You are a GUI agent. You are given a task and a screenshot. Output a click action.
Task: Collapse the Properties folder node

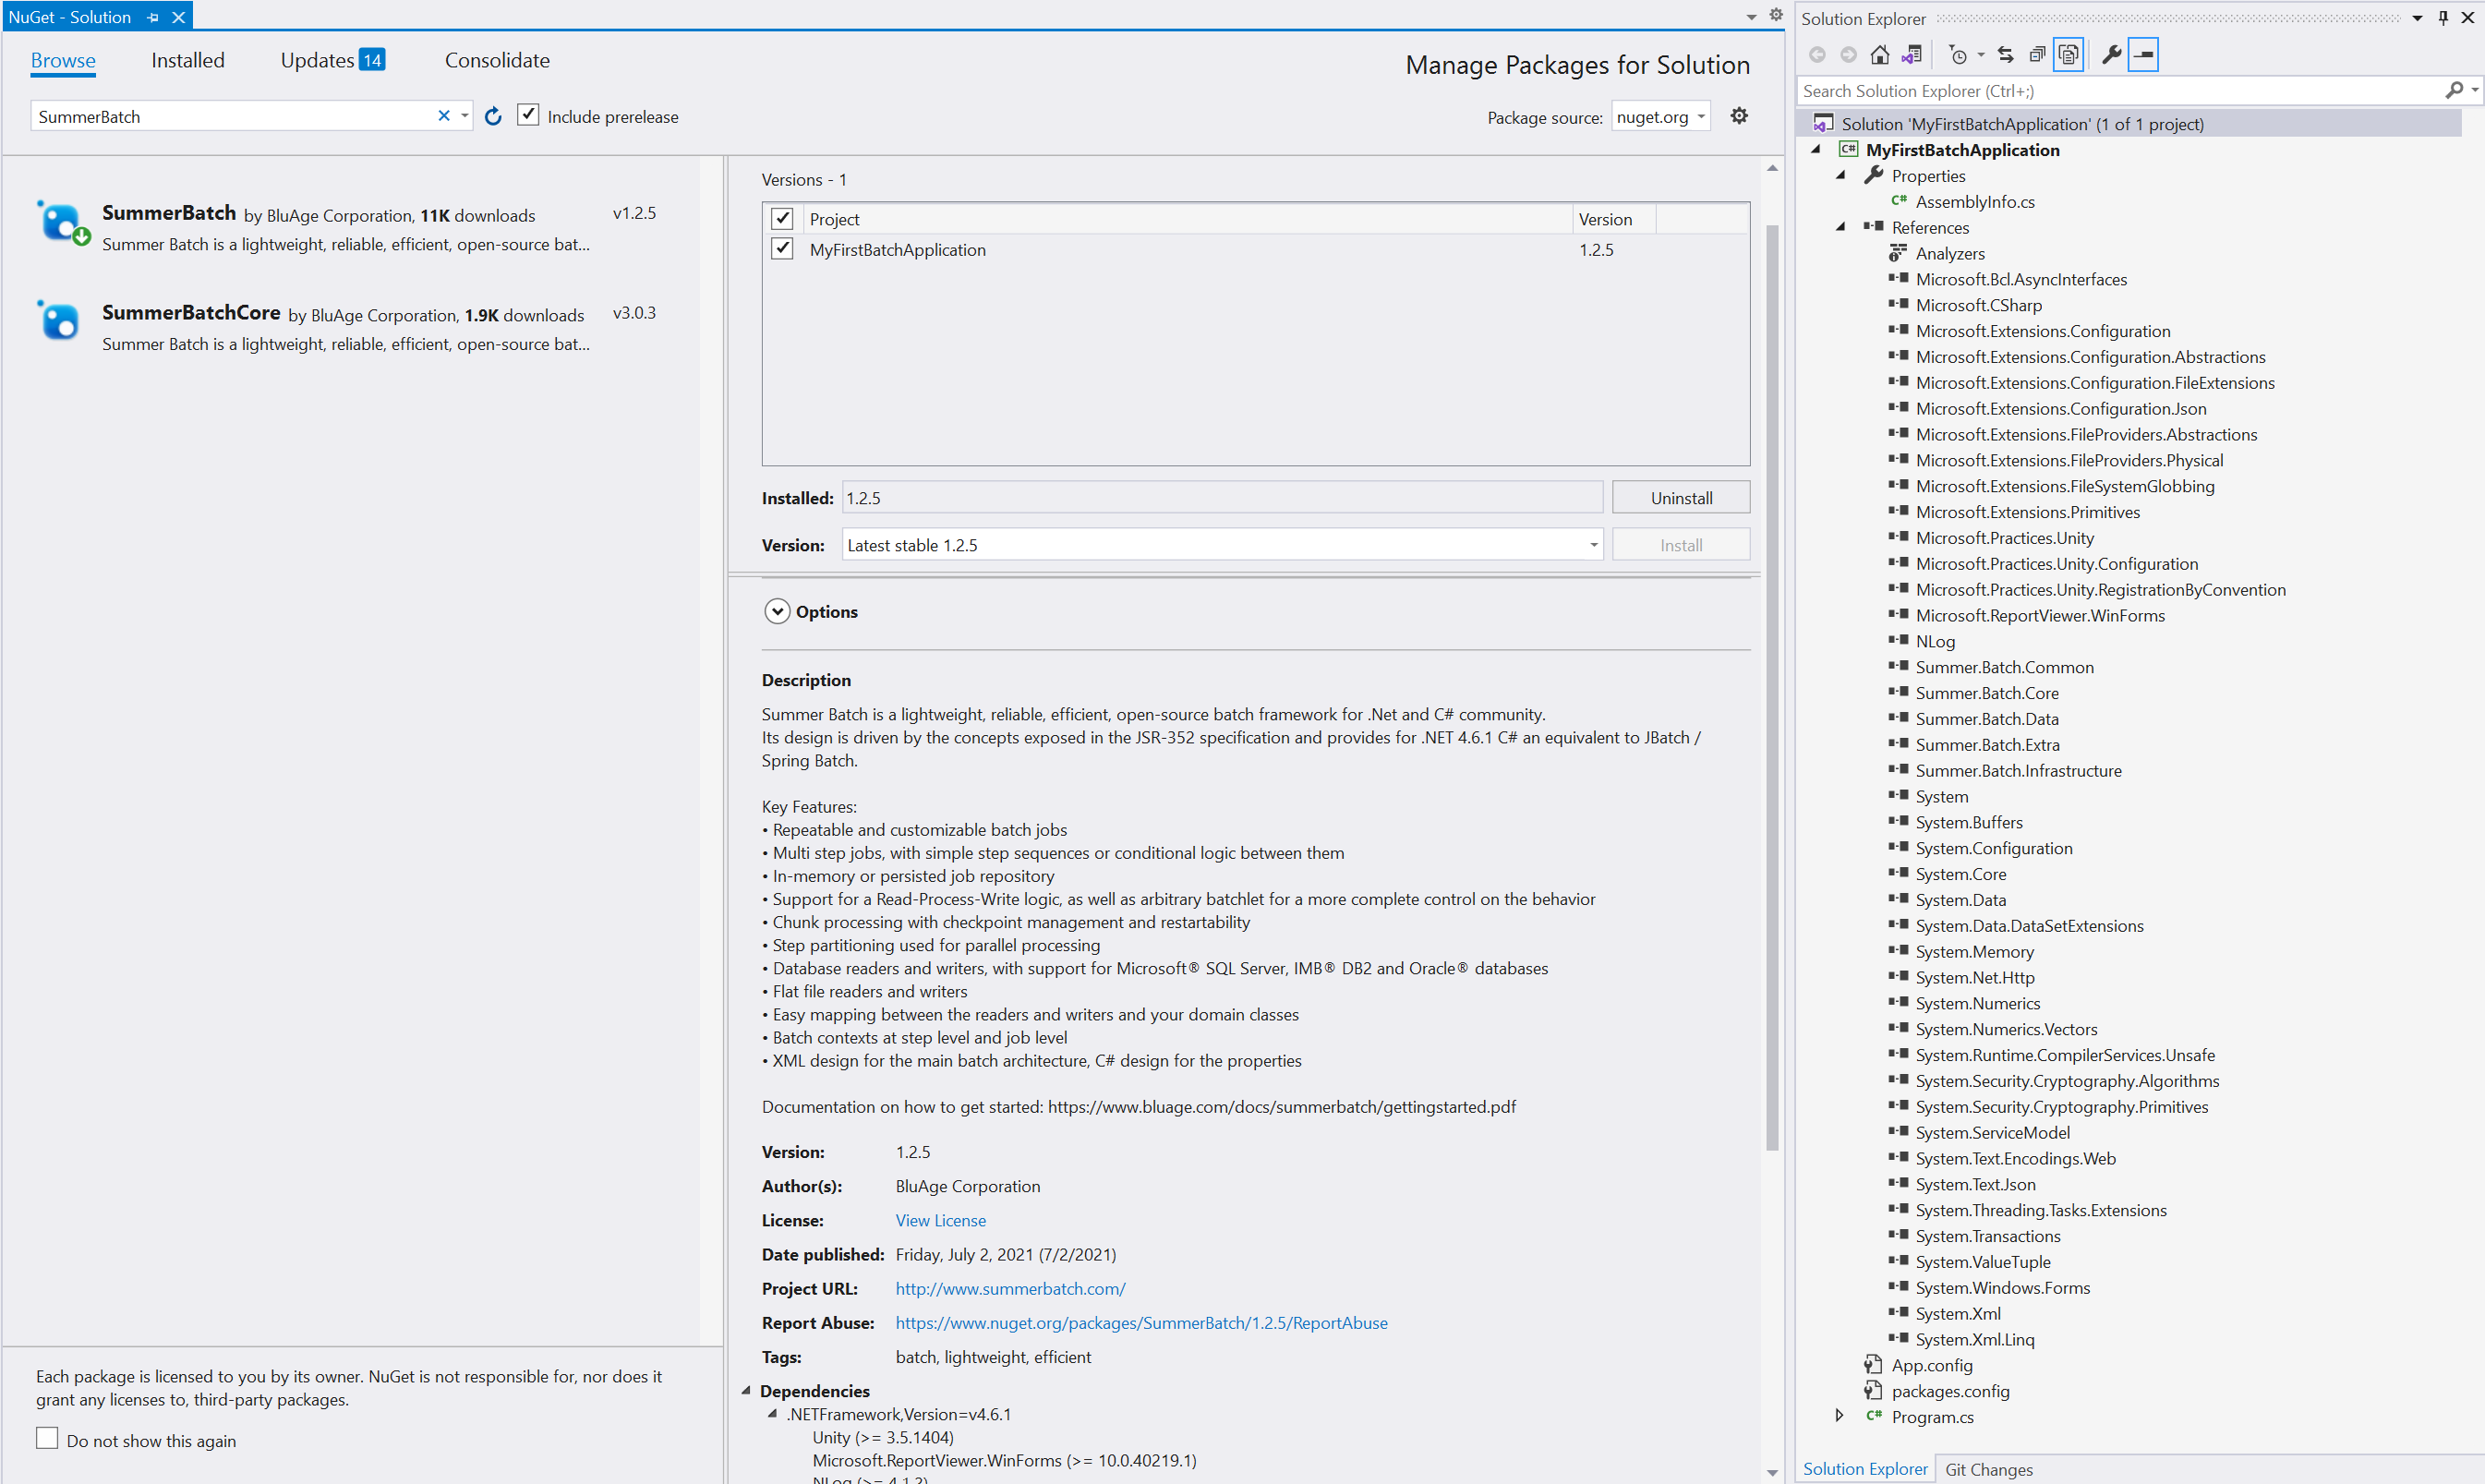1840,176
